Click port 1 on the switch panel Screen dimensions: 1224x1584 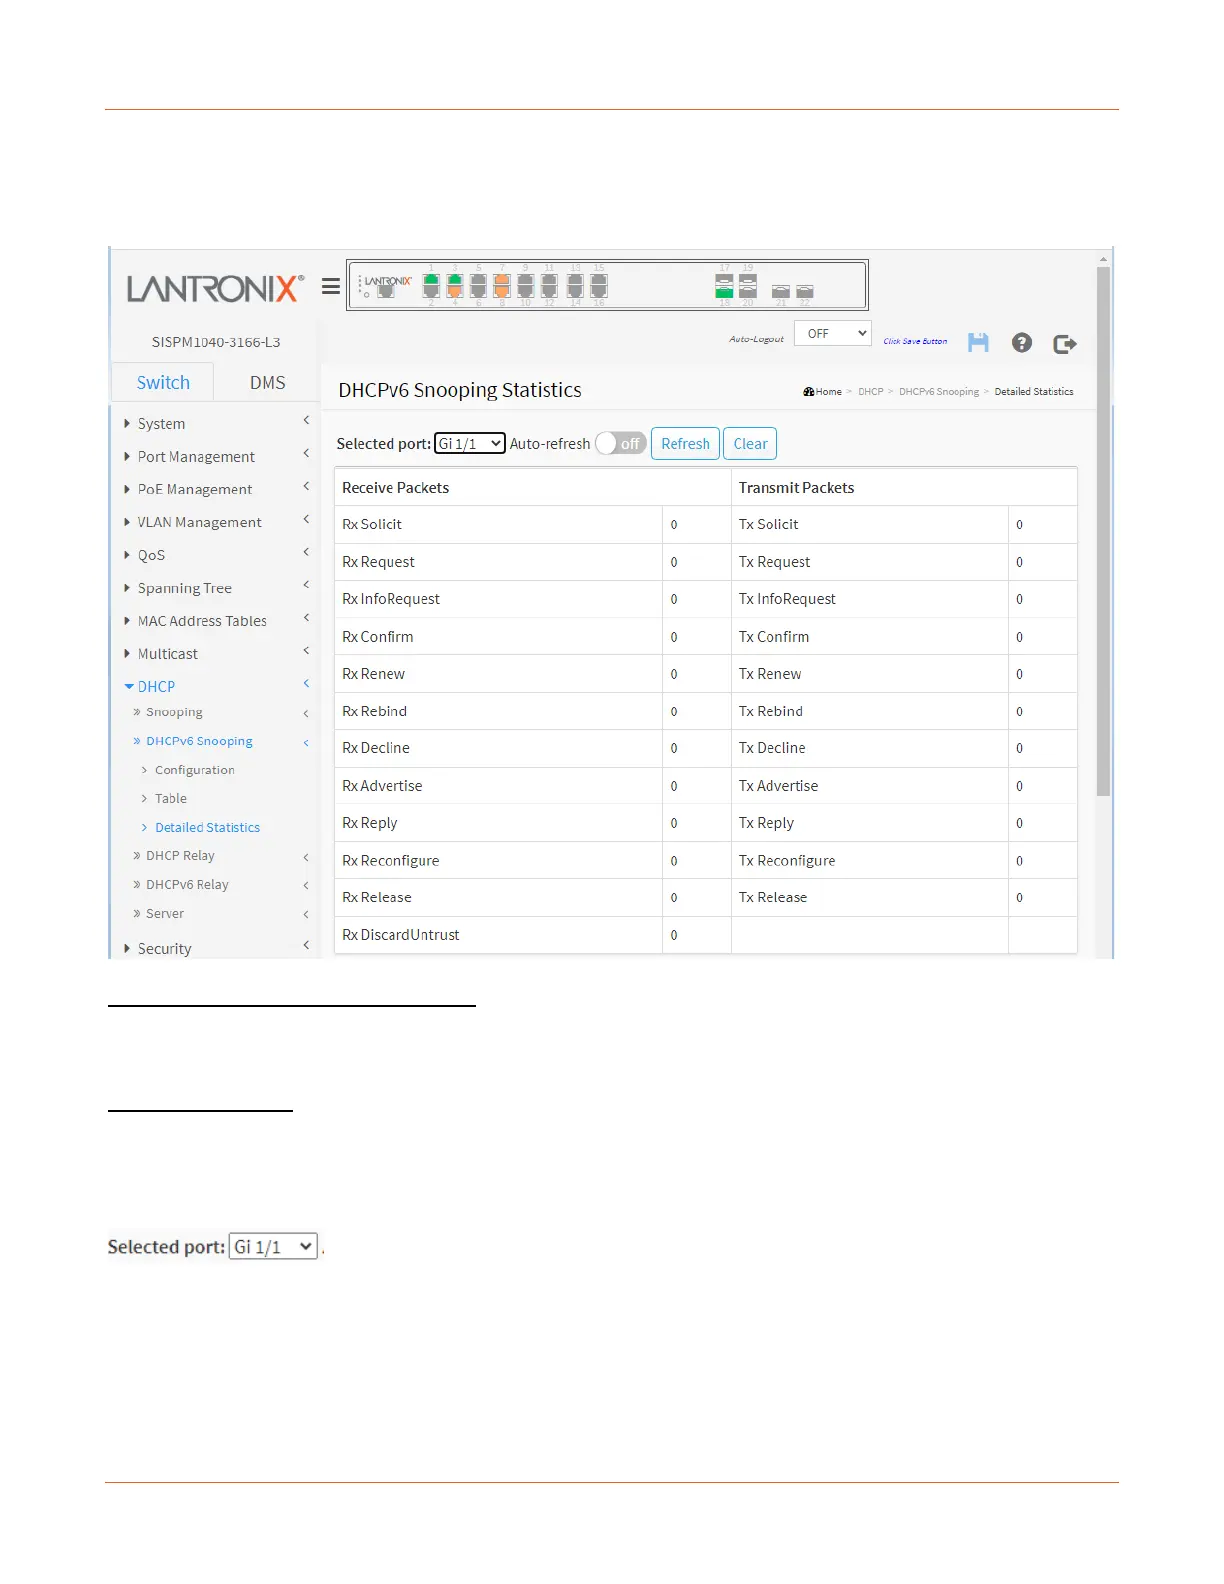tap(431, 282)
